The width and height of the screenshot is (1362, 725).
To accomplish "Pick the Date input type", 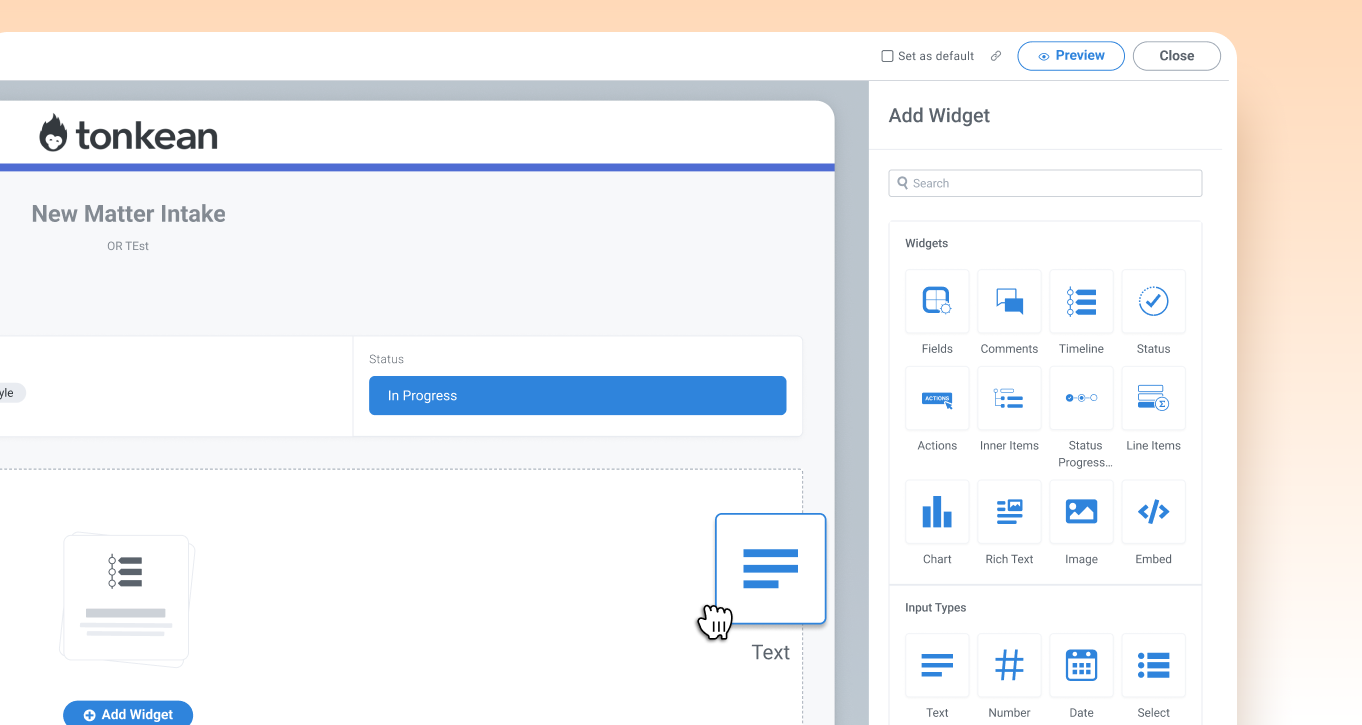I will pyautogui.click(x=1081, y=665).
